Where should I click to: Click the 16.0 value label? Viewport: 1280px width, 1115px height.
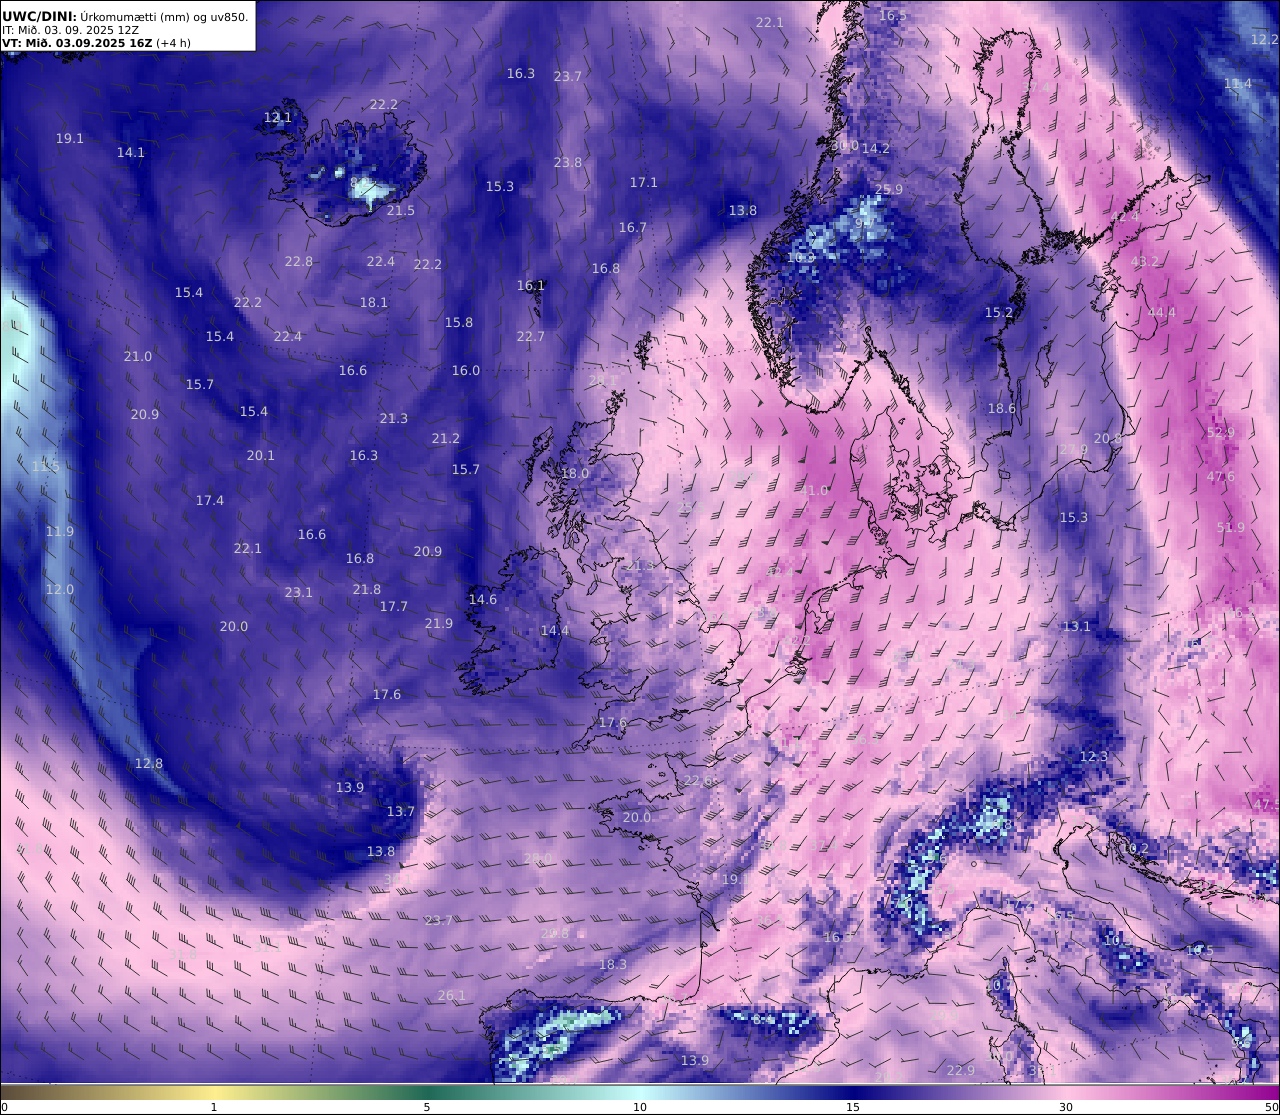[x=466, y=371]
